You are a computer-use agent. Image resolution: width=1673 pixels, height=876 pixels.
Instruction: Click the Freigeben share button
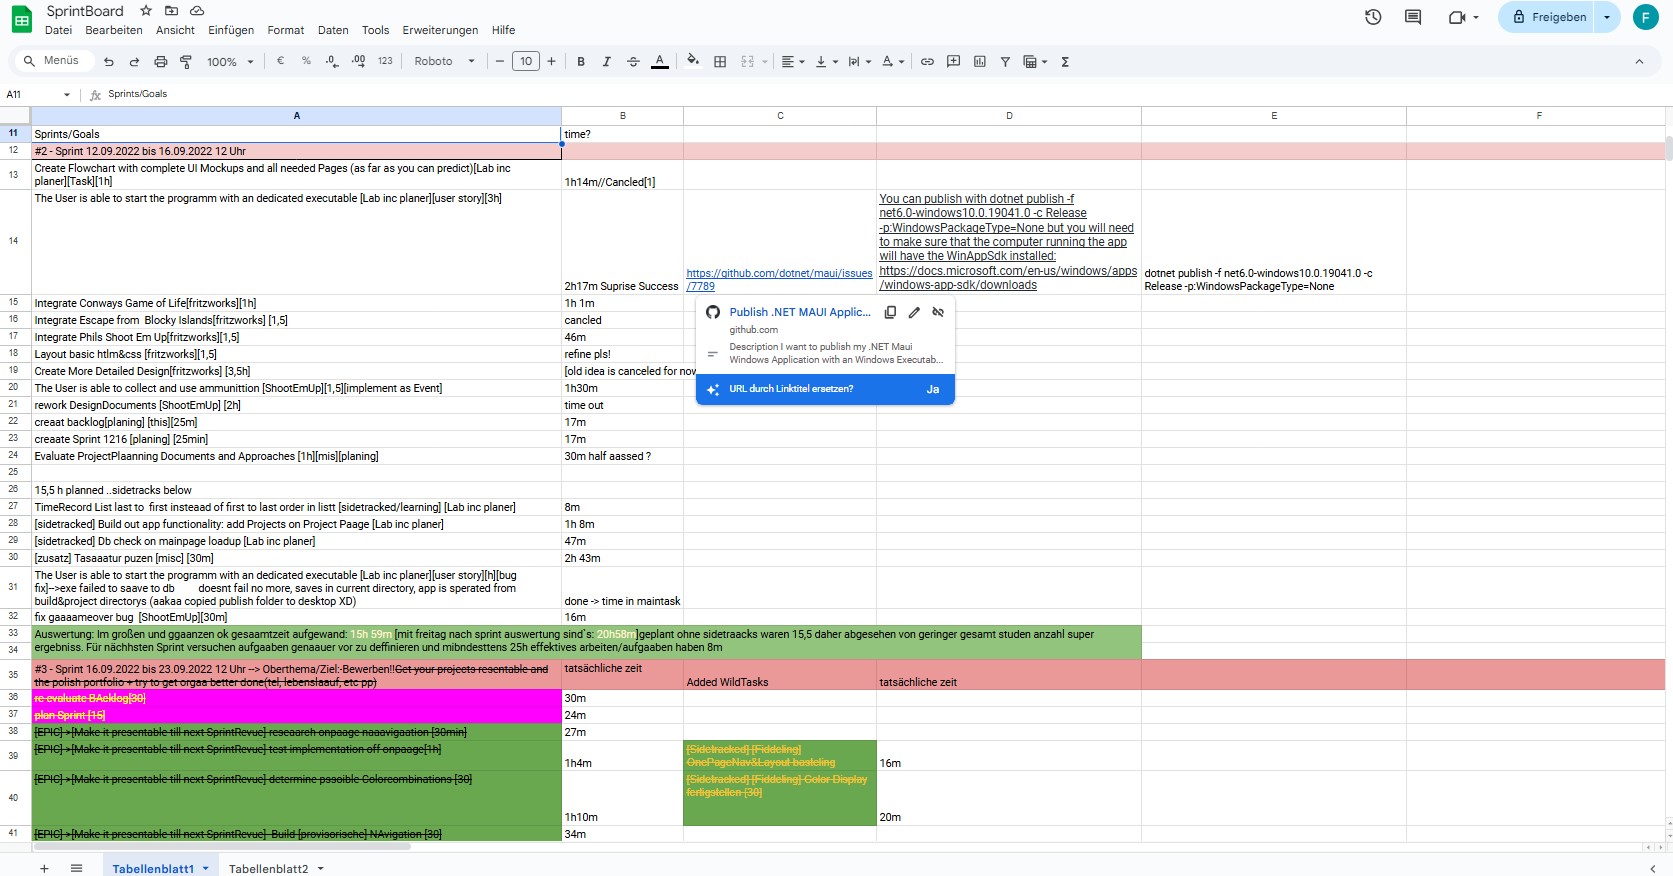point(1549,17)
